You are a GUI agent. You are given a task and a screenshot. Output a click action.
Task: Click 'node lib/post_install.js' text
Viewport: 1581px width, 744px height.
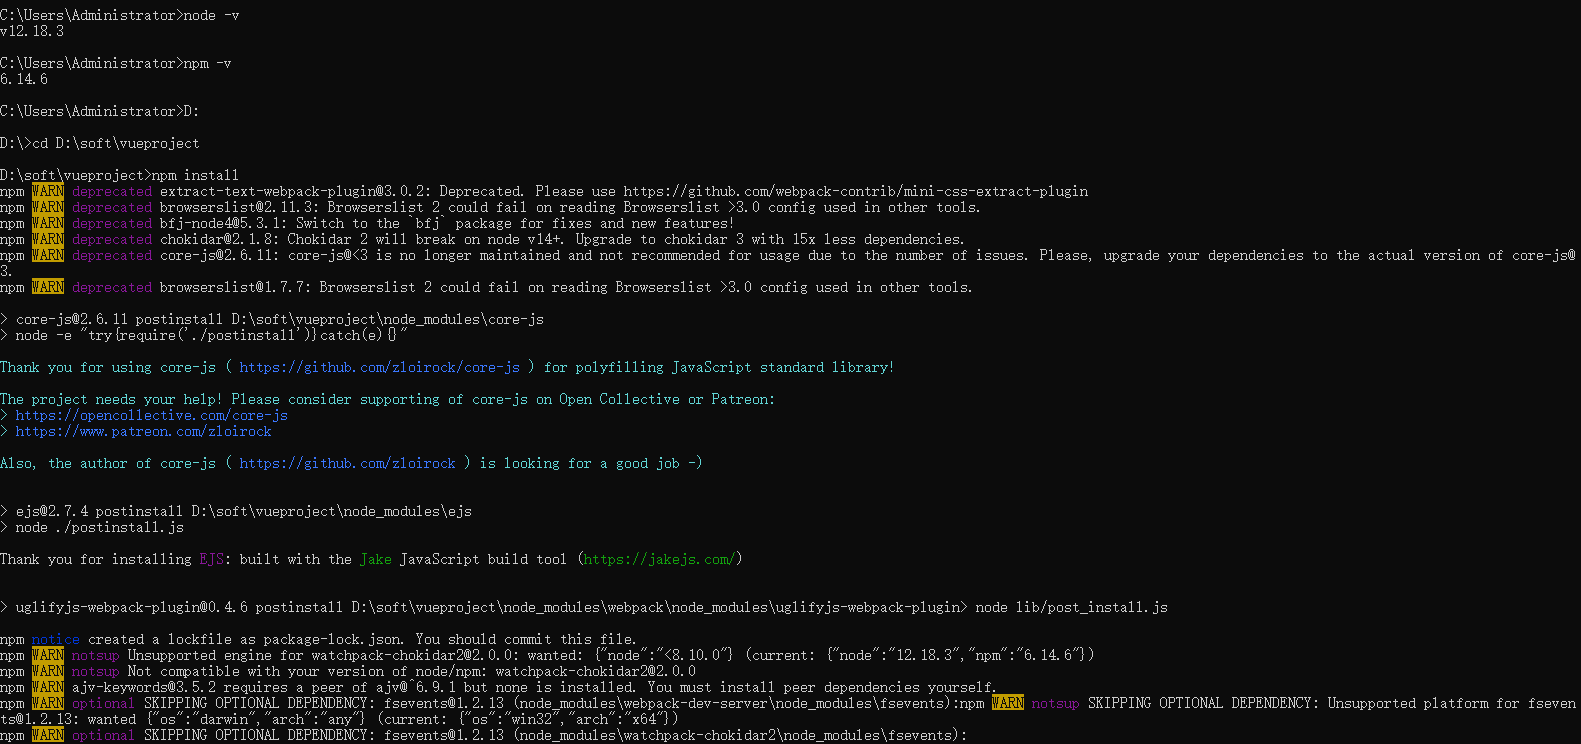pos(1072,607)
